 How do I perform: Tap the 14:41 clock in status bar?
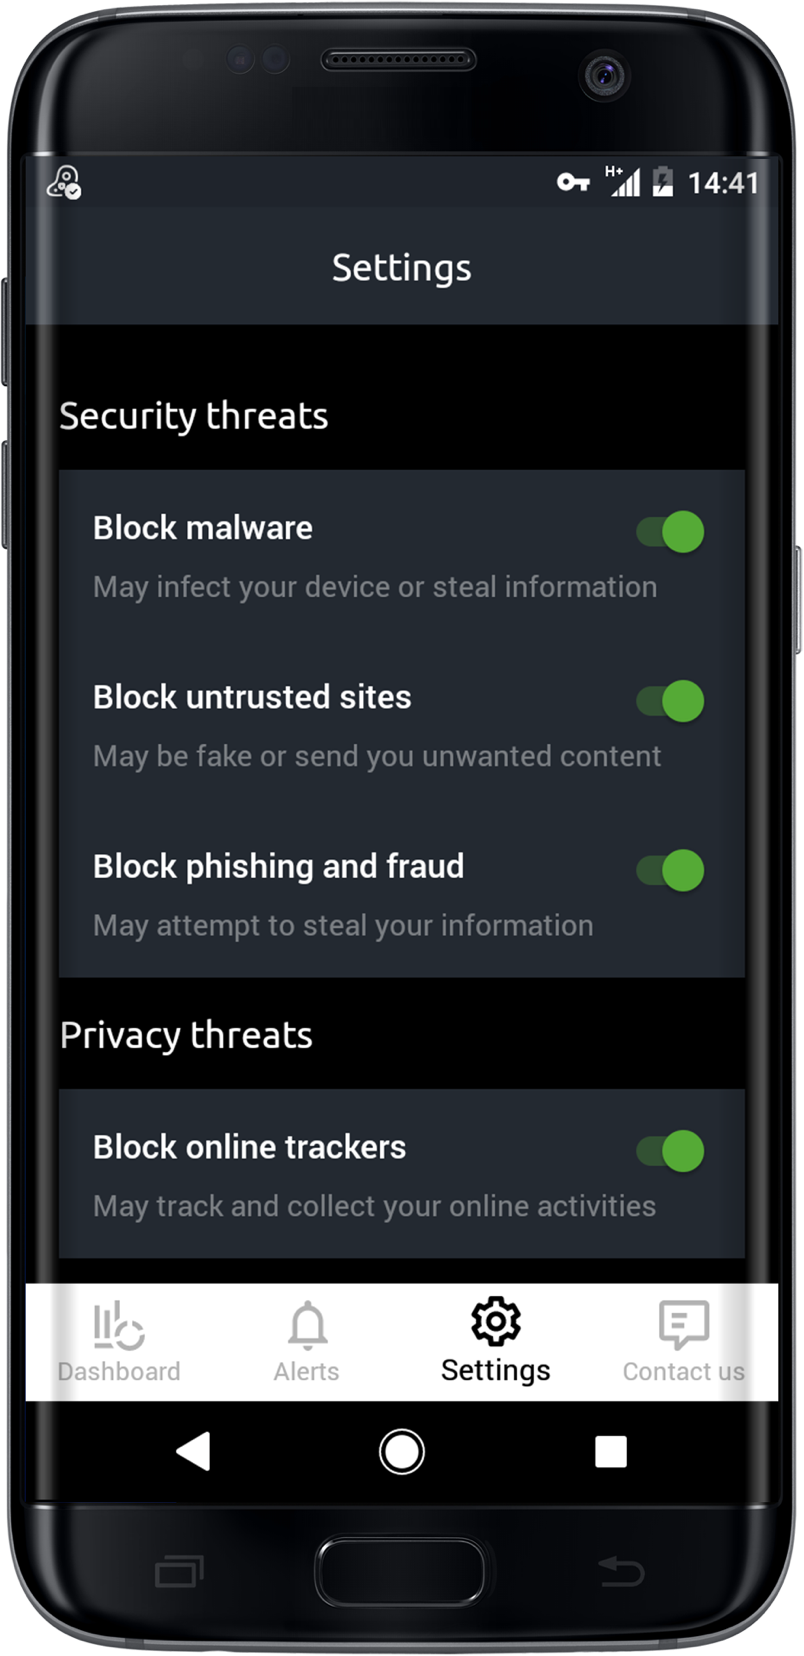[722, 182]
